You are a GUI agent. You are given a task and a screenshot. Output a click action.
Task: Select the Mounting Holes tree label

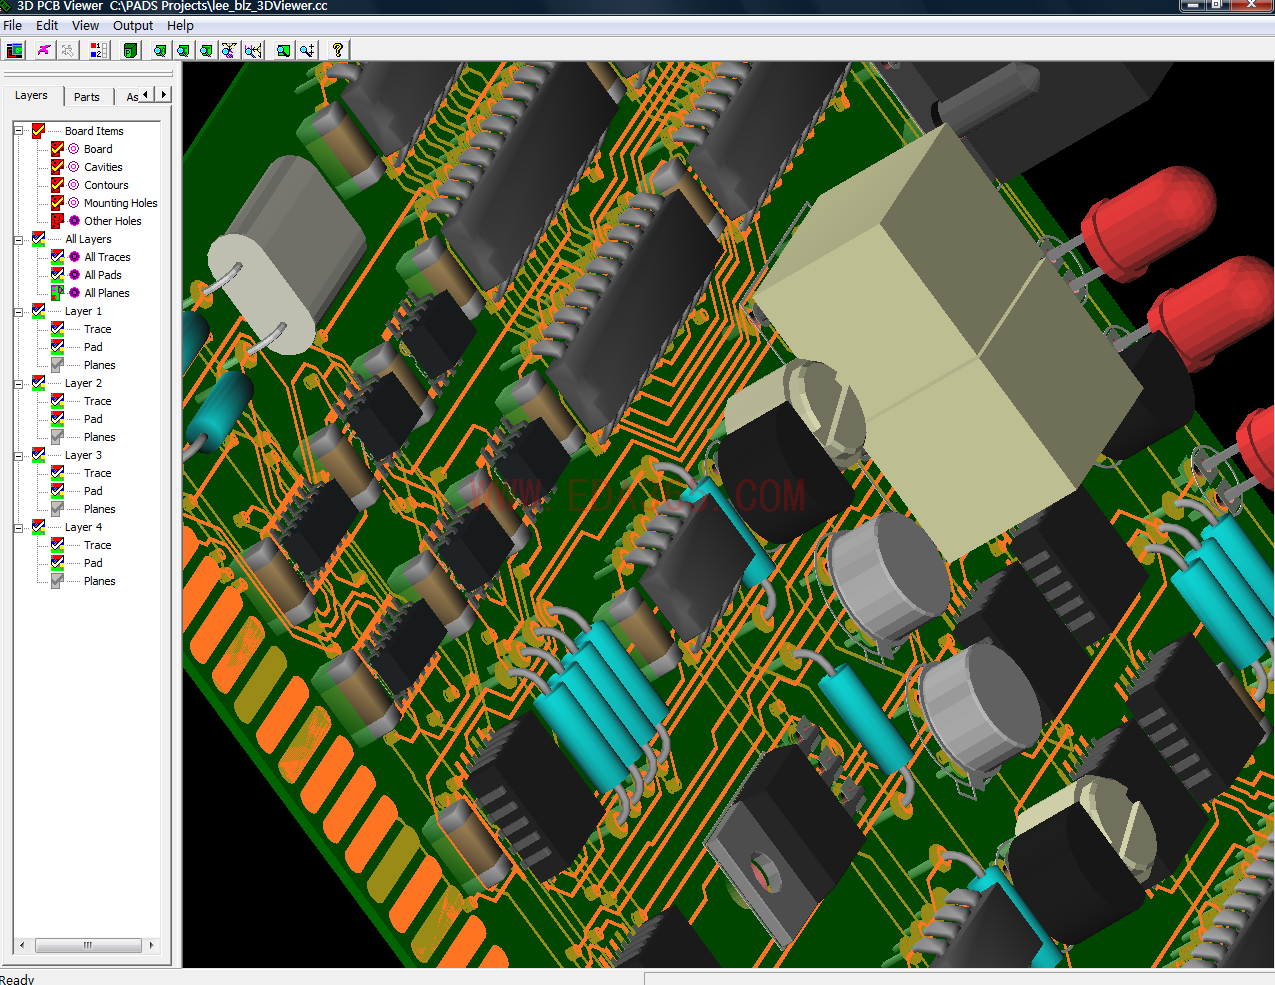(x=120, y=203)
